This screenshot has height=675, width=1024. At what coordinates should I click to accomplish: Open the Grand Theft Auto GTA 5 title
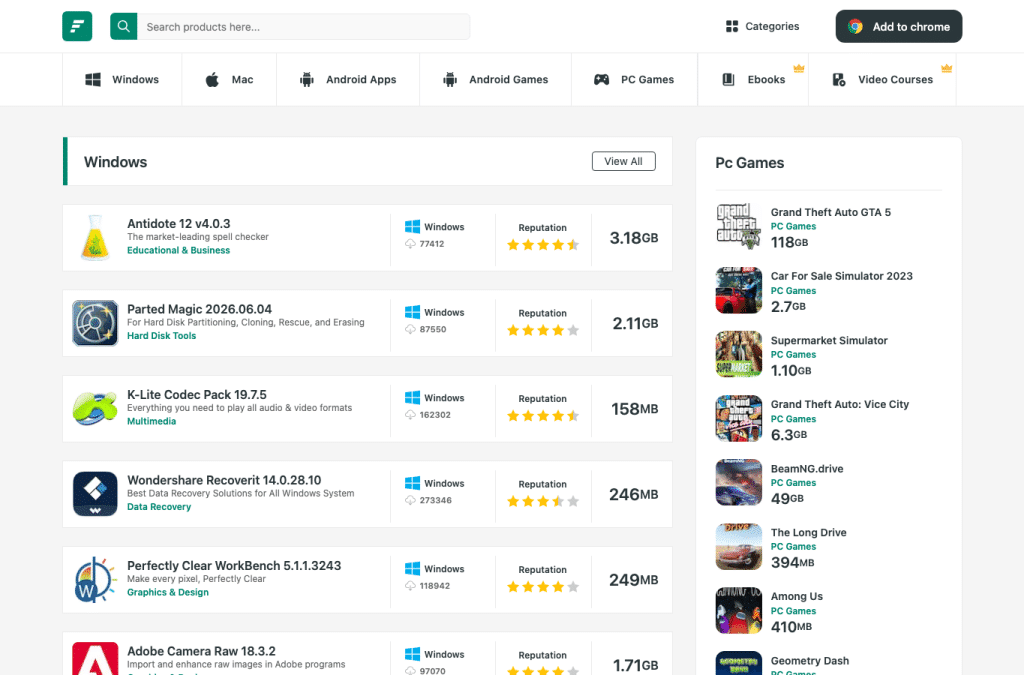(x=831, y=212)
